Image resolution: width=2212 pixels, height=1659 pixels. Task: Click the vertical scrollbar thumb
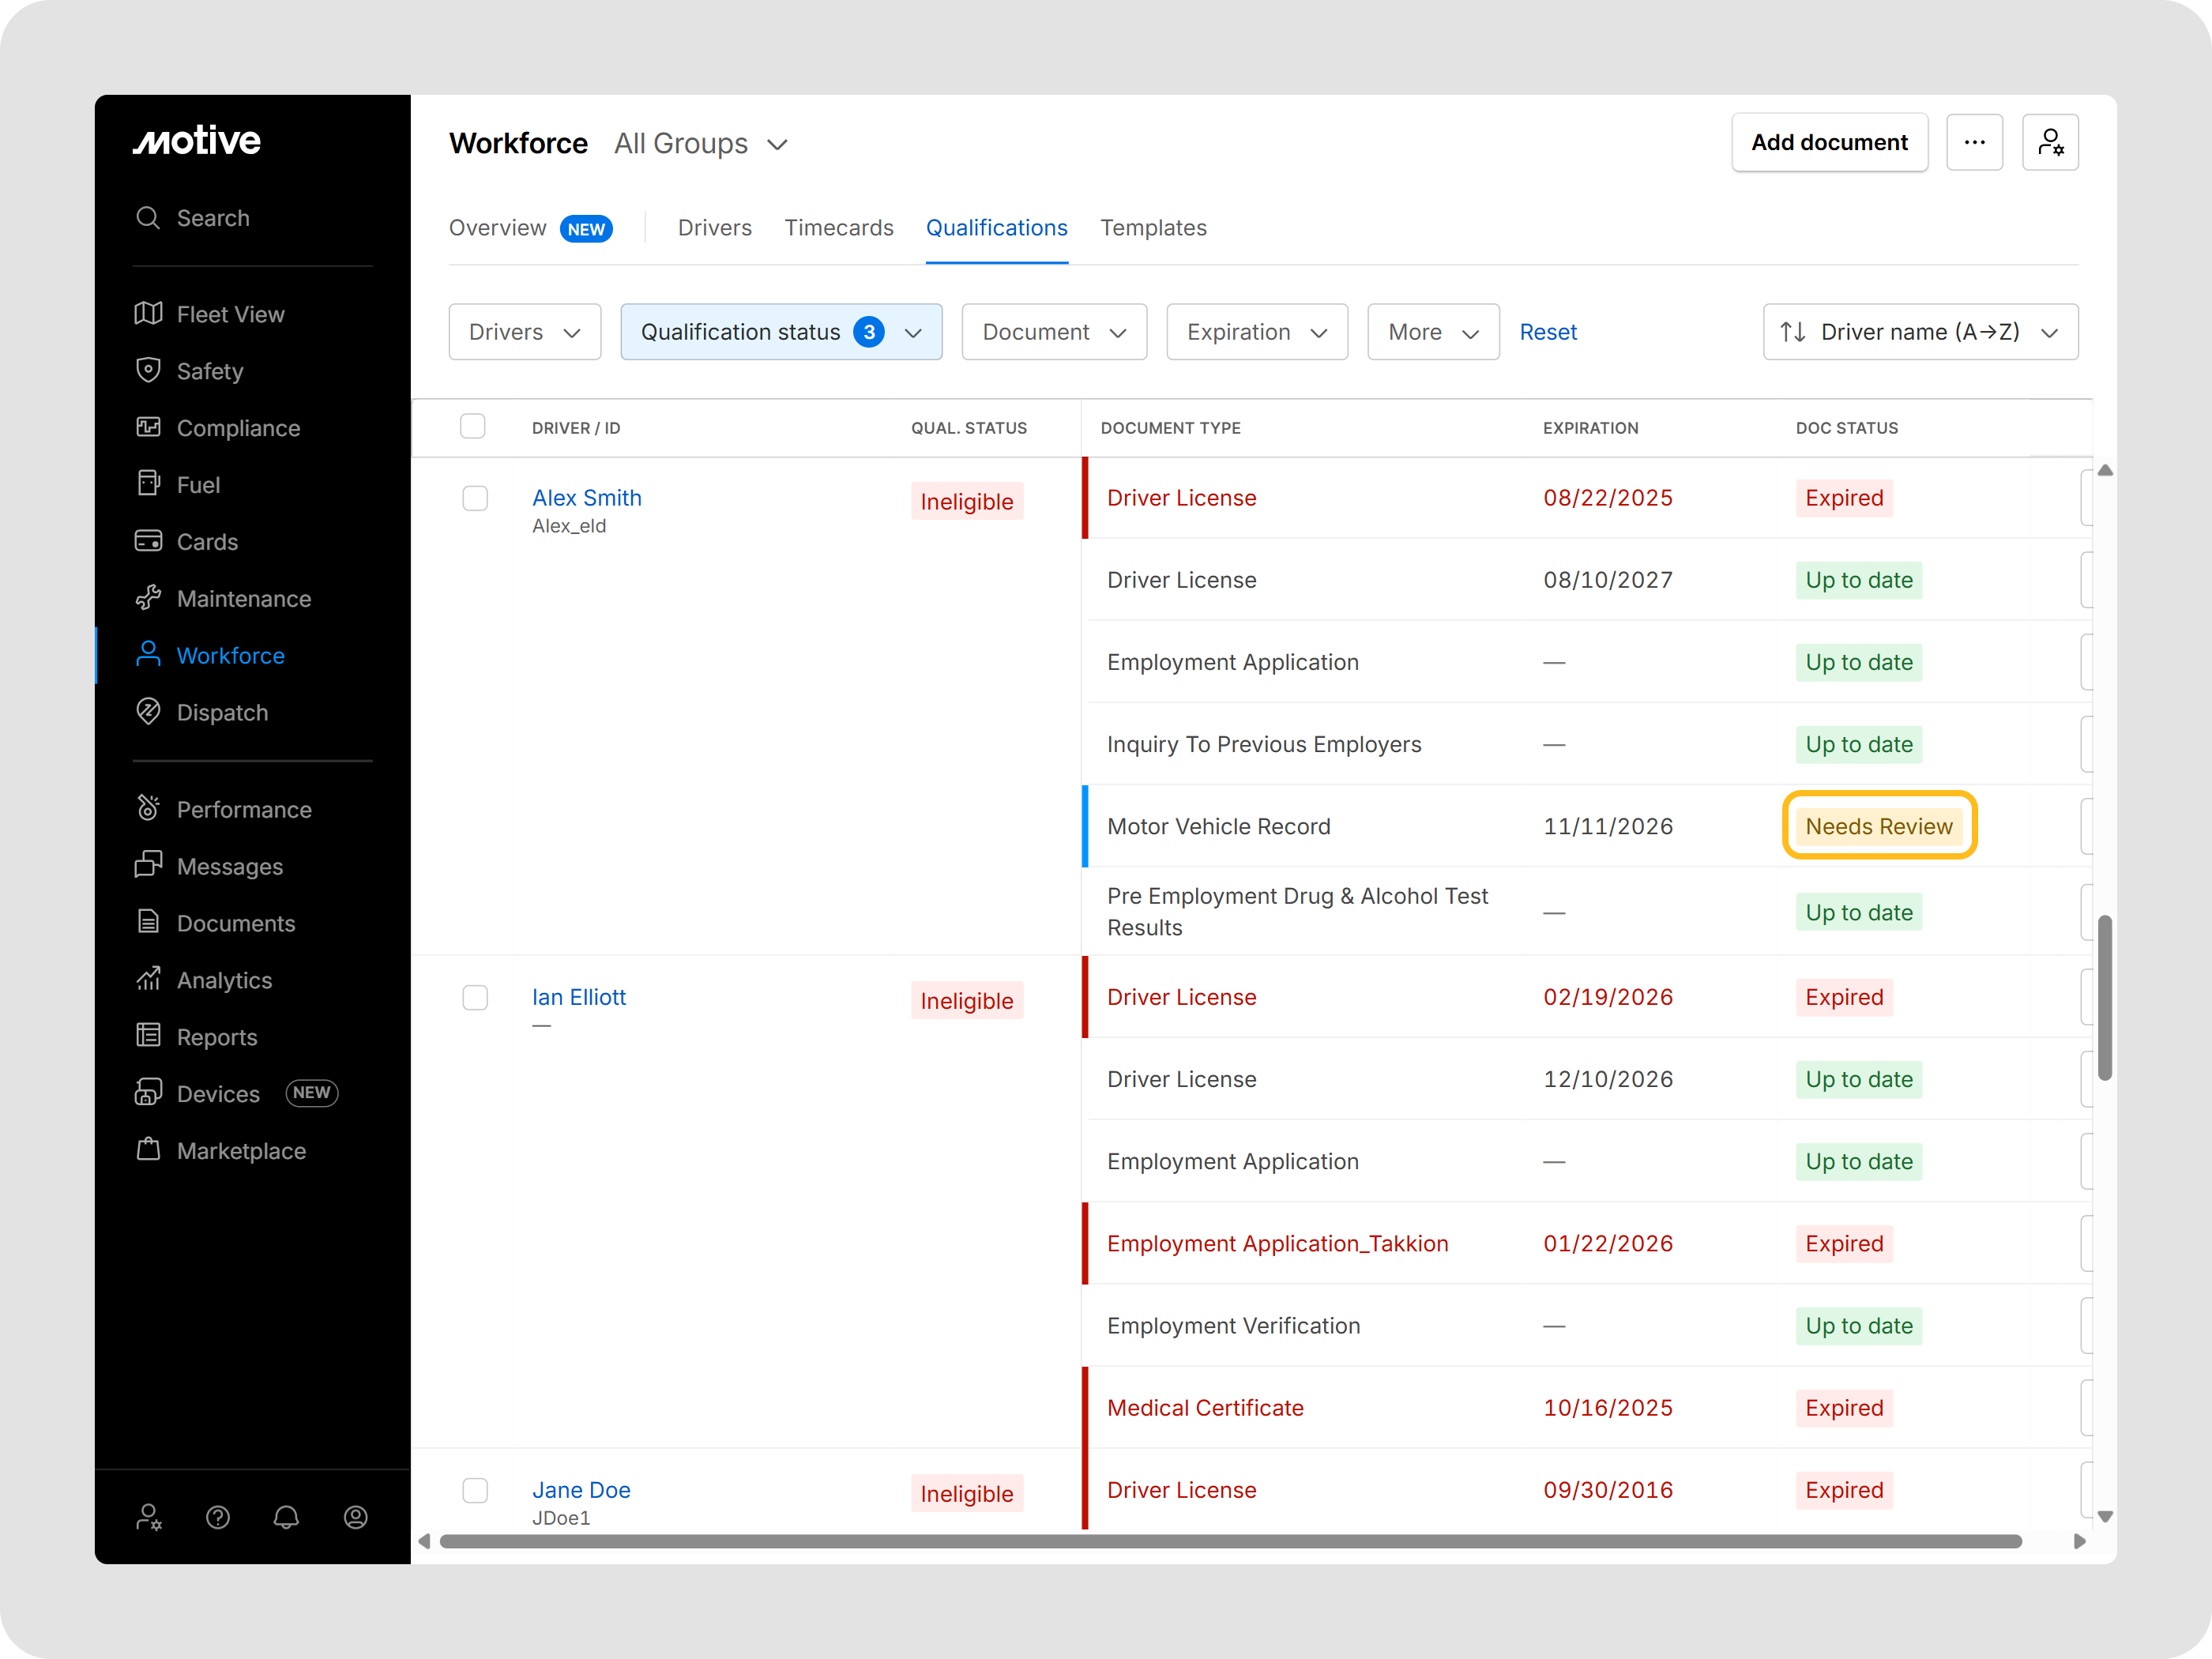click(2104, 996)
